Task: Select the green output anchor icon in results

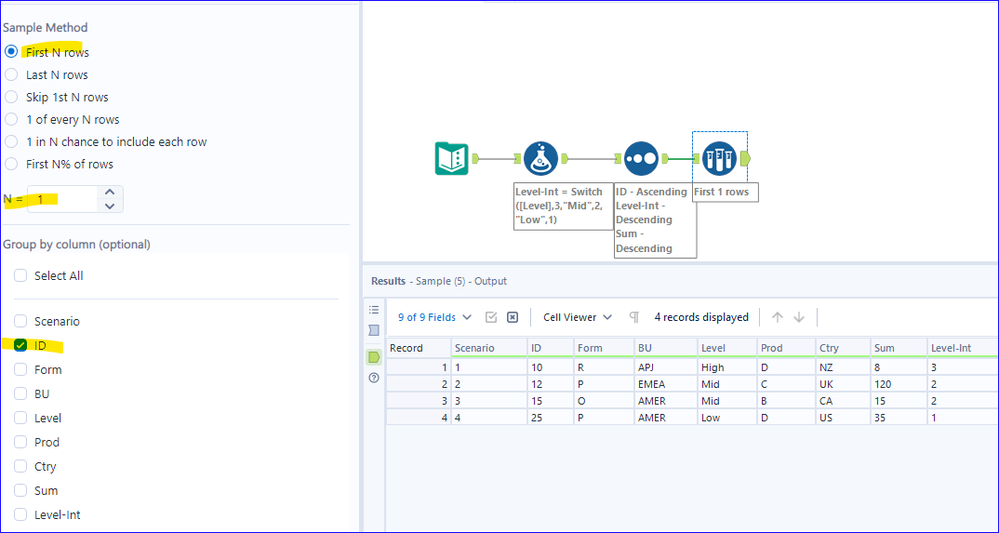Action: pos(374,357)
